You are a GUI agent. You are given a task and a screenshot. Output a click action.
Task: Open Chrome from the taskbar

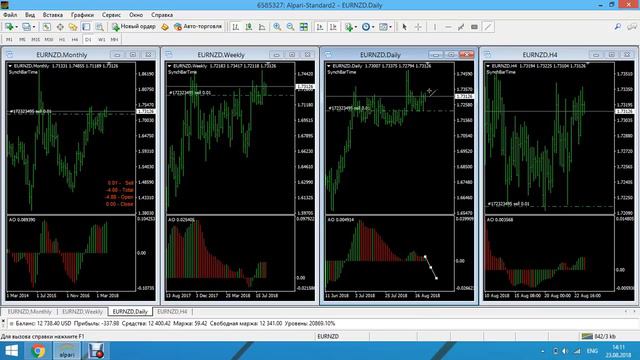(x=38, y=351)
